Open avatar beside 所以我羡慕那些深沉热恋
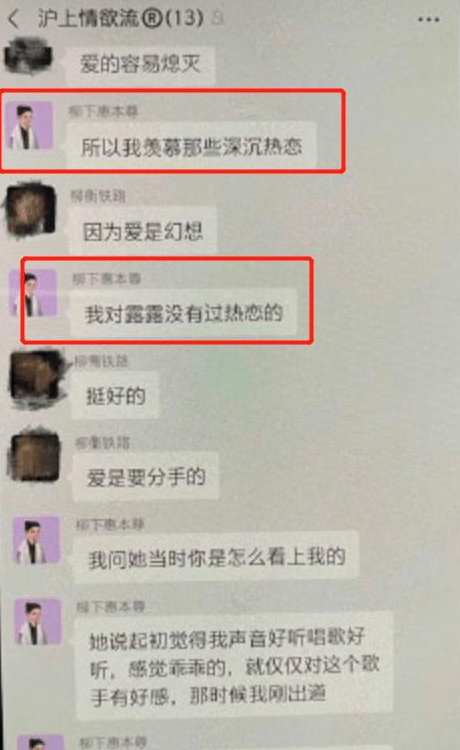This screenshot has width=460, height=750. [30, 125]
